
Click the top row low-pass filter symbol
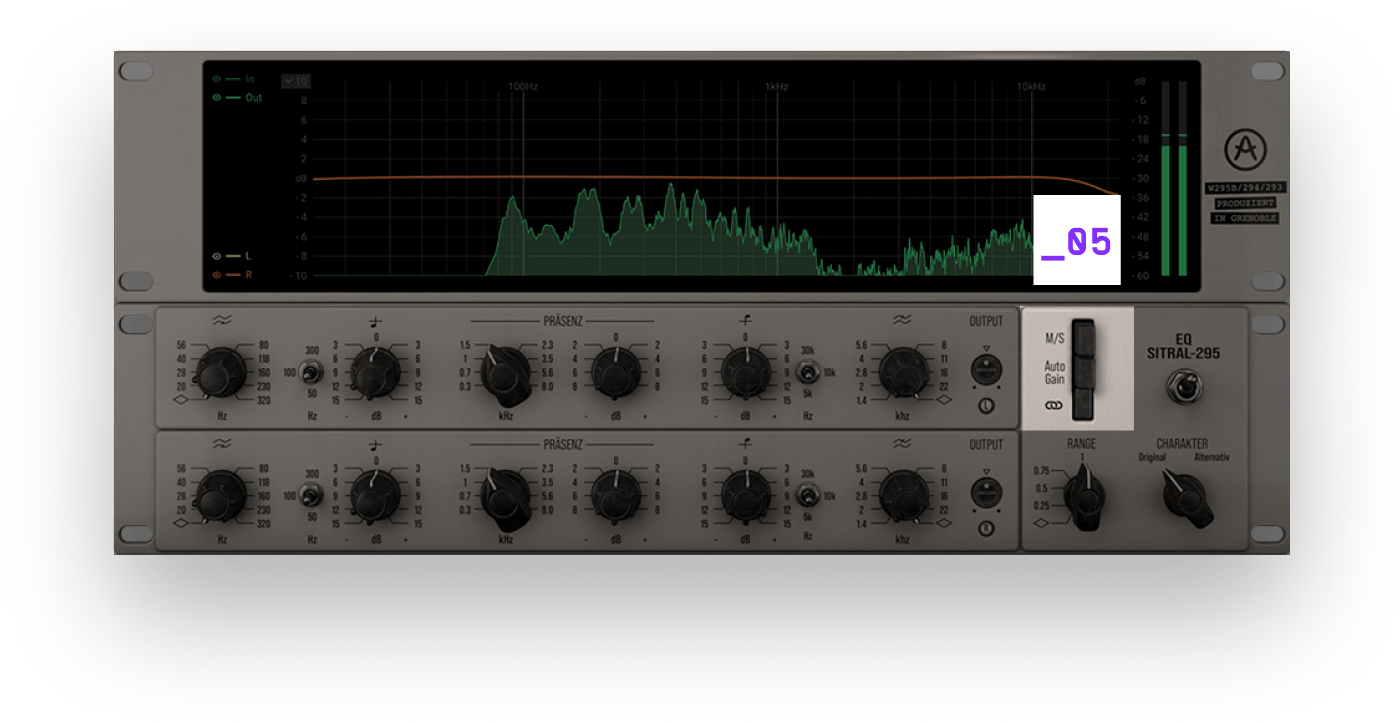coord(902,320)
